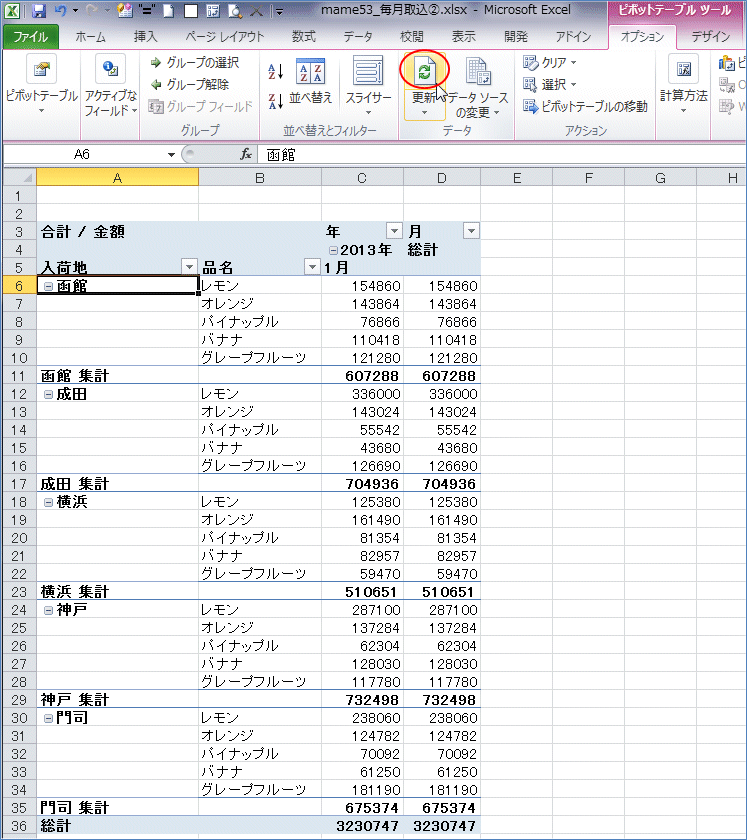Image resolution: width=747 pixels, height=840 pixels.
Task: Collapse the 函館 group in the pivot table
Action: tap(48, 286)
